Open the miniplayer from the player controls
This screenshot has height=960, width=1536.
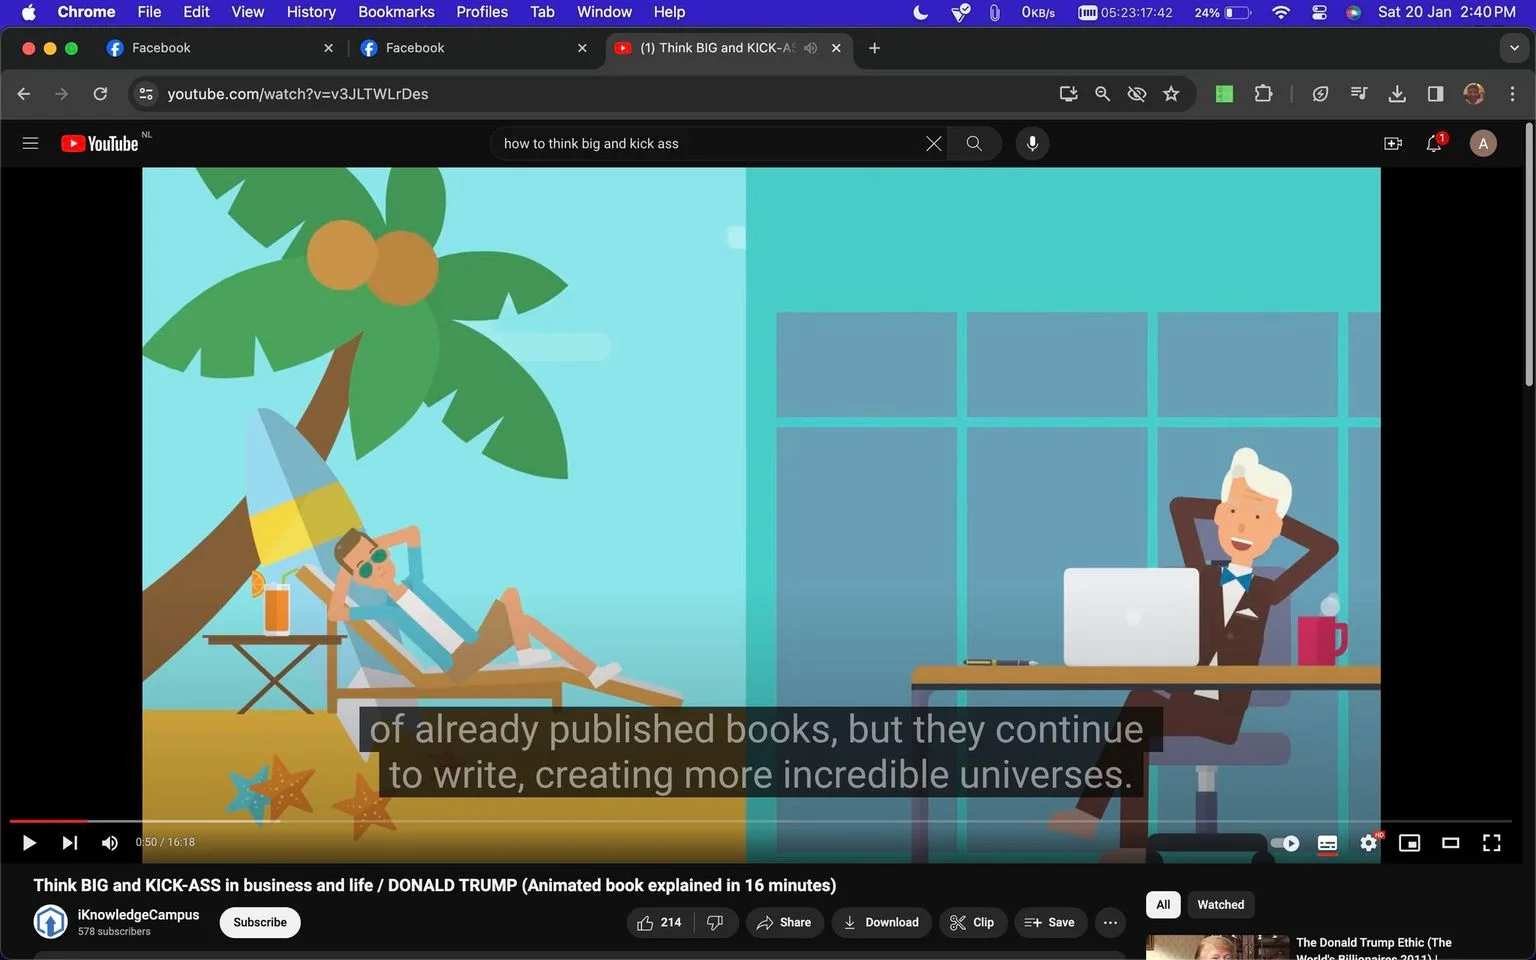tap(1409, 843)
